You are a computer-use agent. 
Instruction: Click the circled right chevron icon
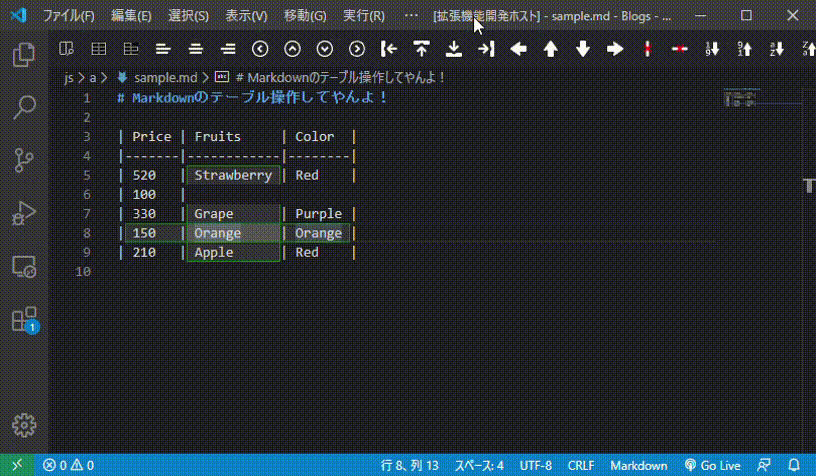[357, 49]
